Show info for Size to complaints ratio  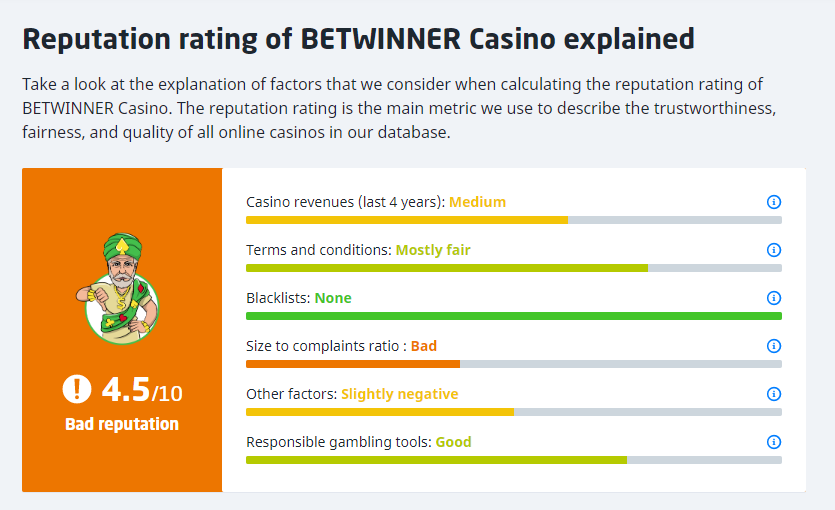[773, 346]
